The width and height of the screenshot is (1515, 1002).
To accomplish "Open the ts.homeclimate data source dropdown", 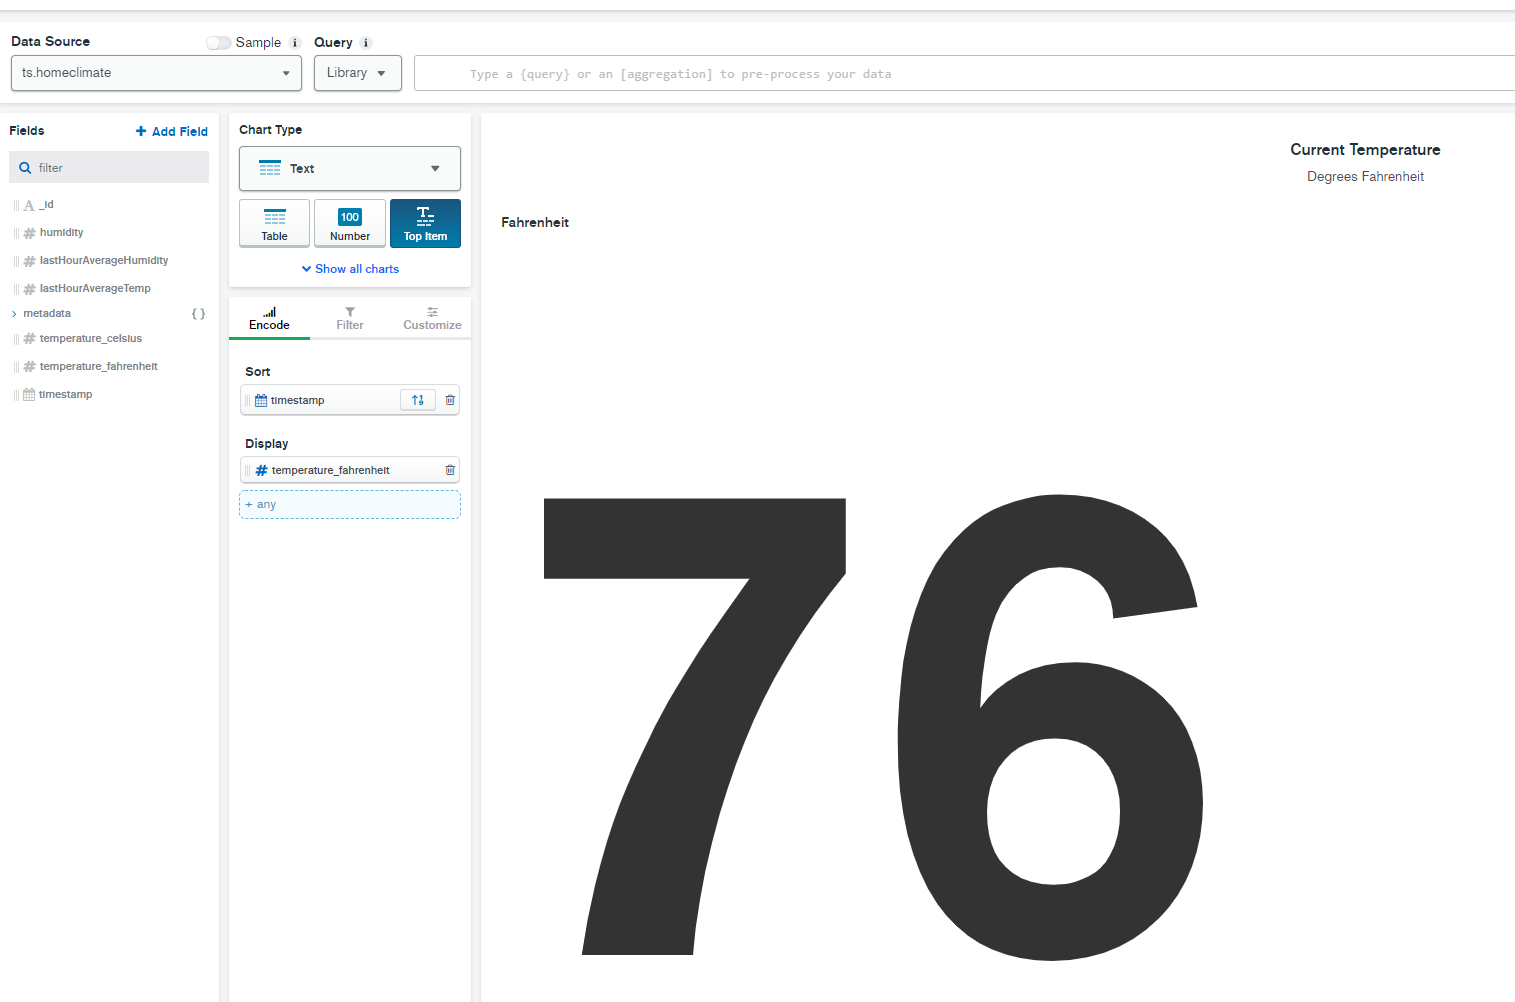I will pyautogui.click(x=156, y=73).
